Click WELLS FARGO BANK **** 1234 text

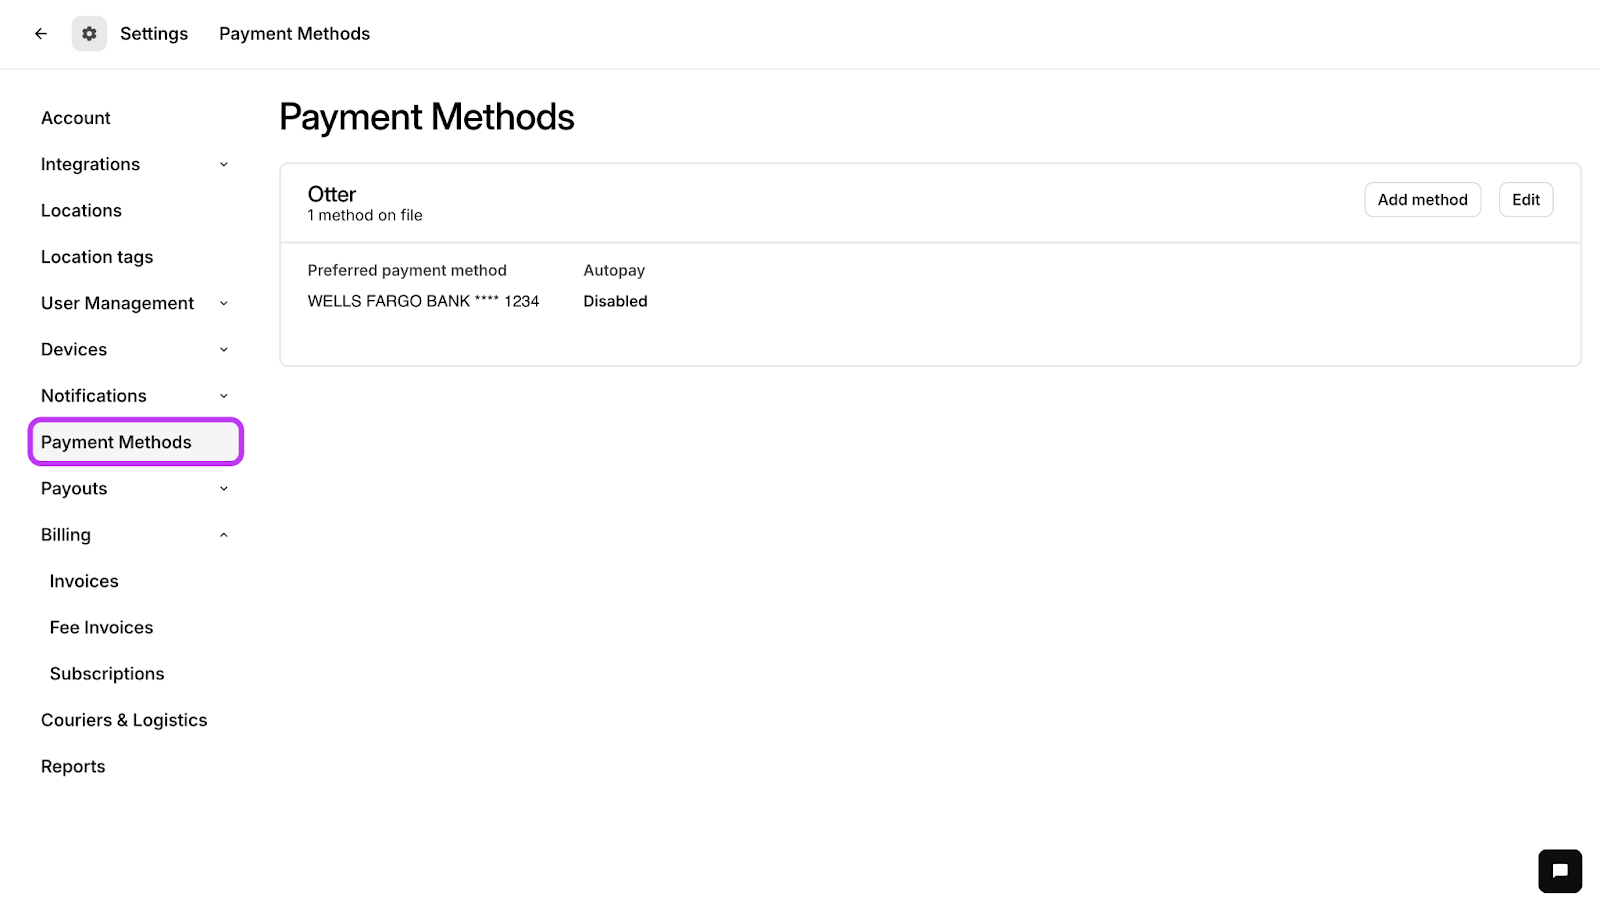[x=423, y=301]
